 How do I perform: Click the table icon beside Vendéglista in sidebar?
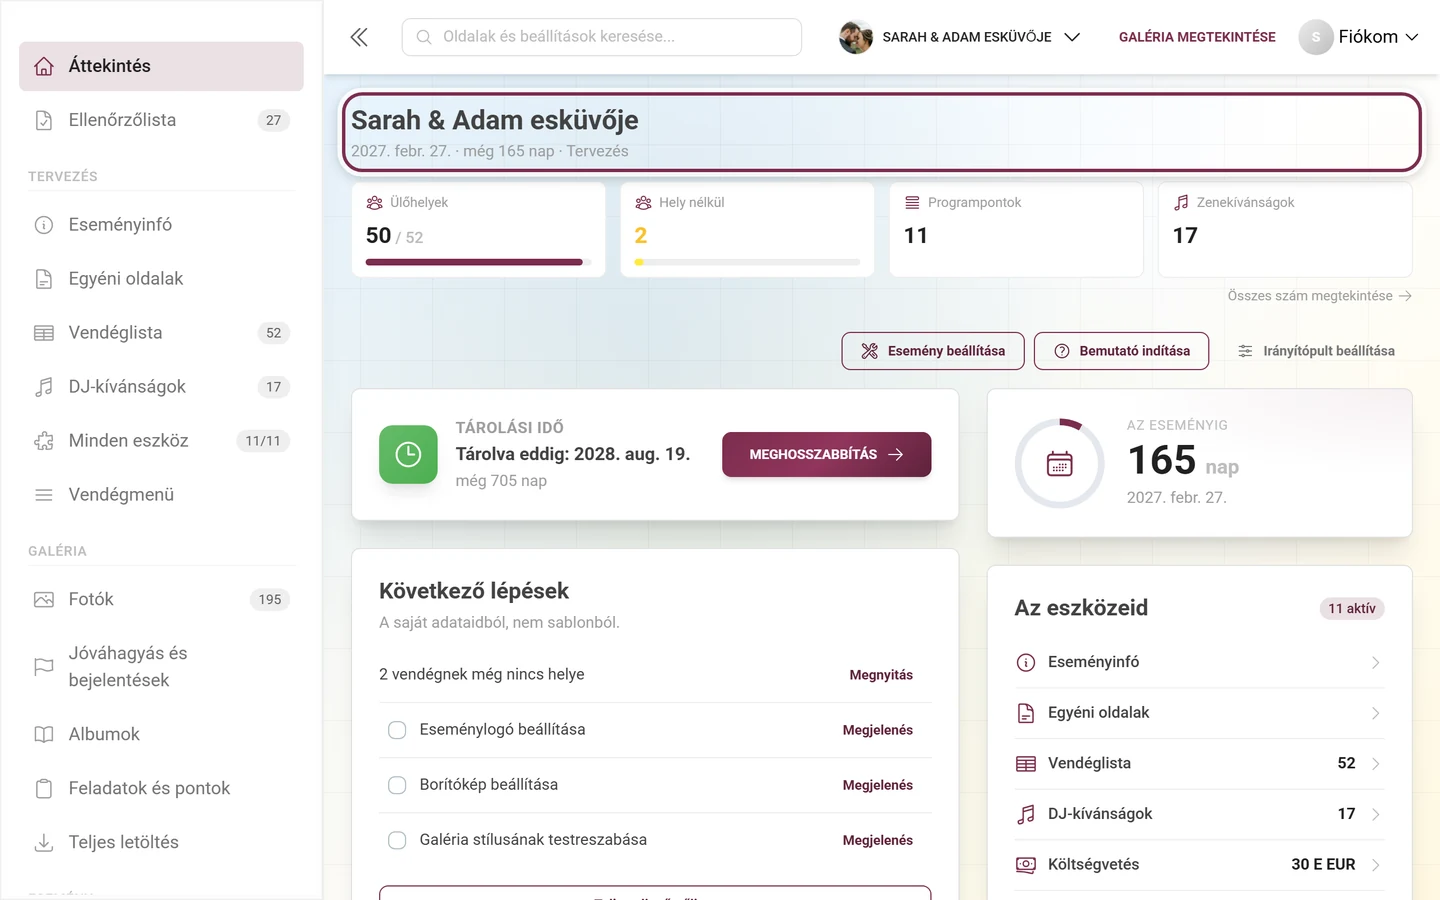coord(44,333)
